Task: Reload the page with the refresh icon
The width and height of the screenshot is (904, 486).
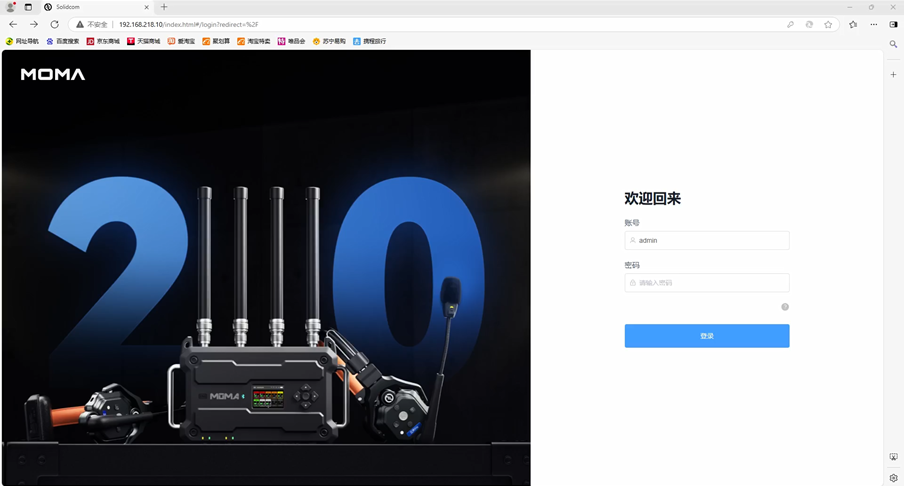Action: click(x=54, y=24)
